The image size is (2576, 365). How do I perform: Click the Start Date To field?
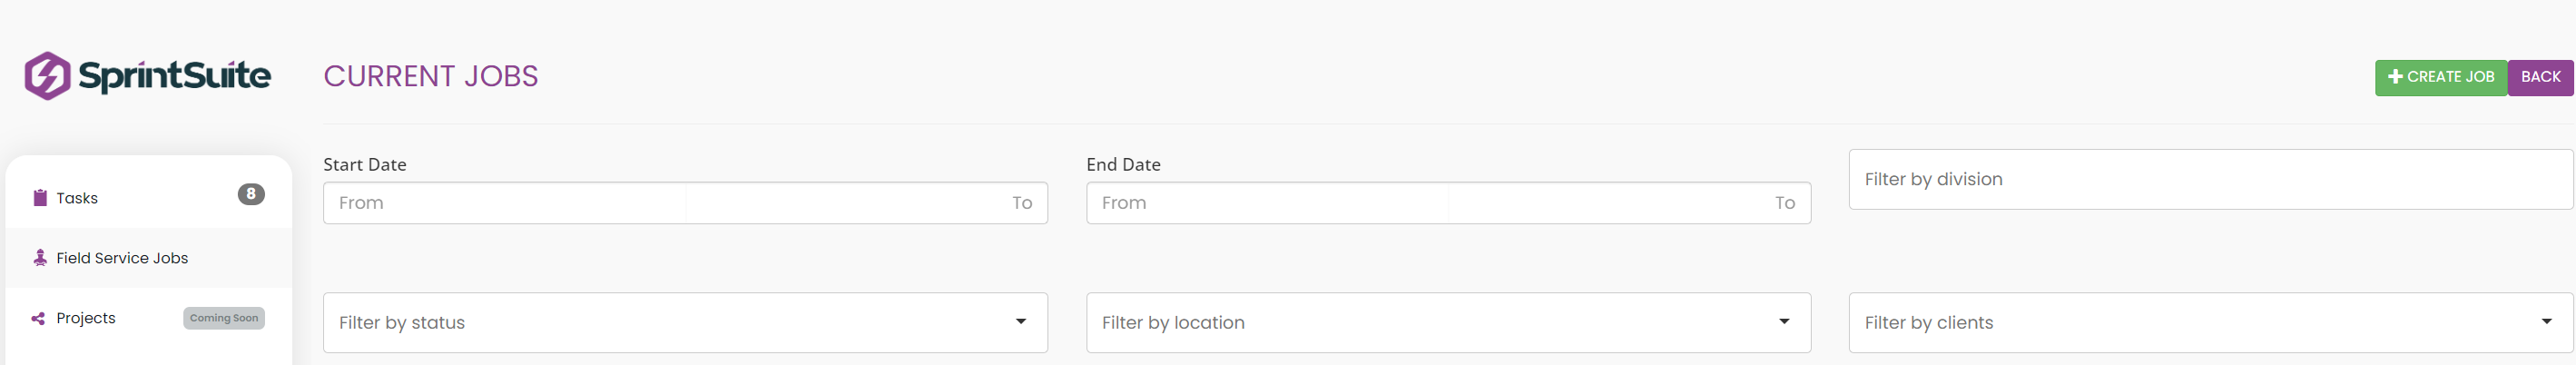pos(866,203)
